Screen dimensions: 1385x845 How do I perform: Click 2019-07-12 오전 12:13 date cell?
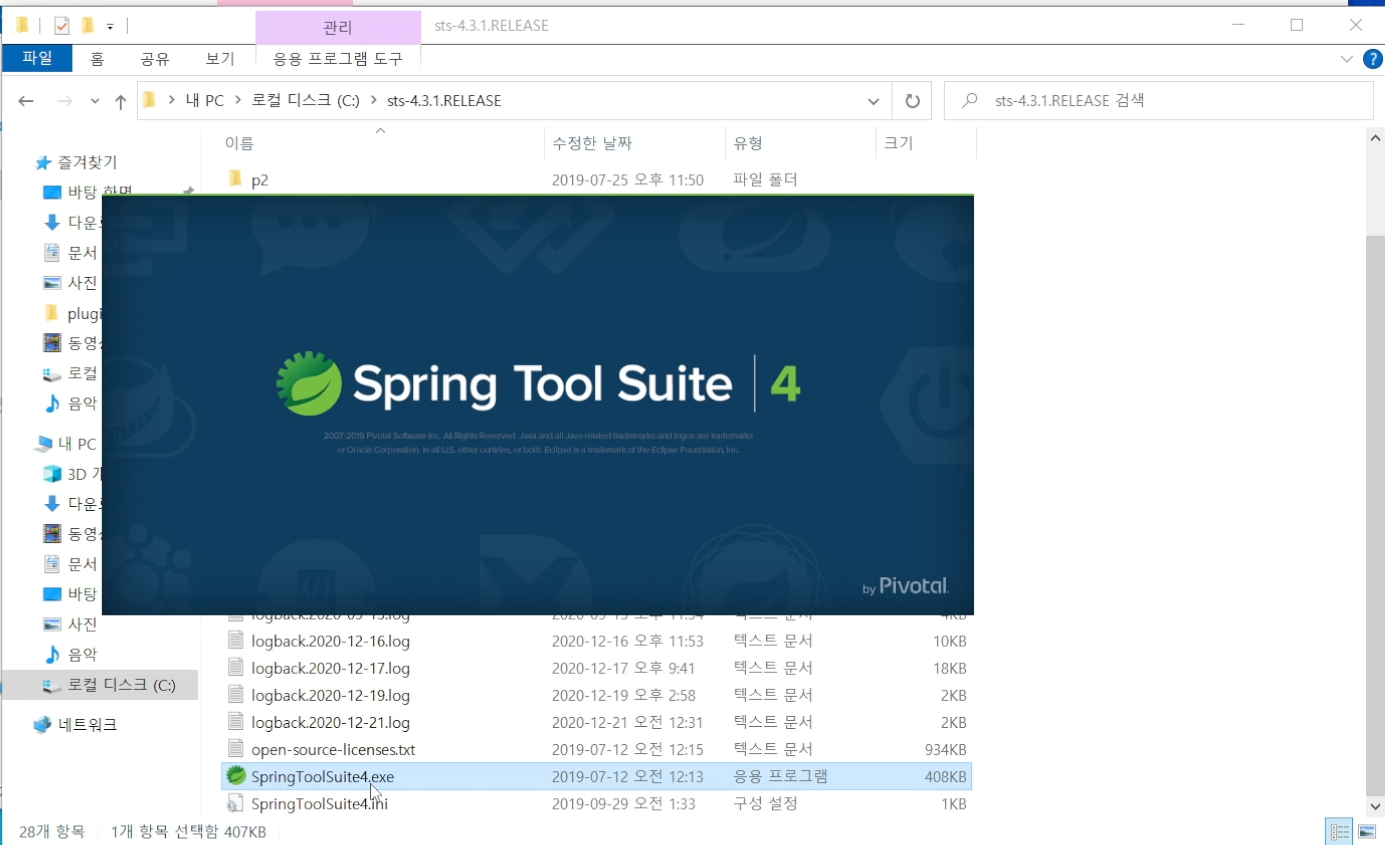tap(627, 776)
